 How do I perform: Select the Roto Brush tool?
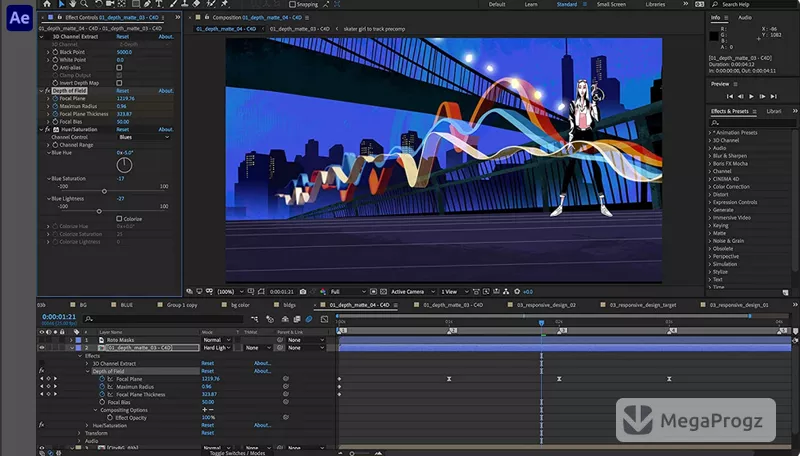pyautogui.click(x=211, y=4)
